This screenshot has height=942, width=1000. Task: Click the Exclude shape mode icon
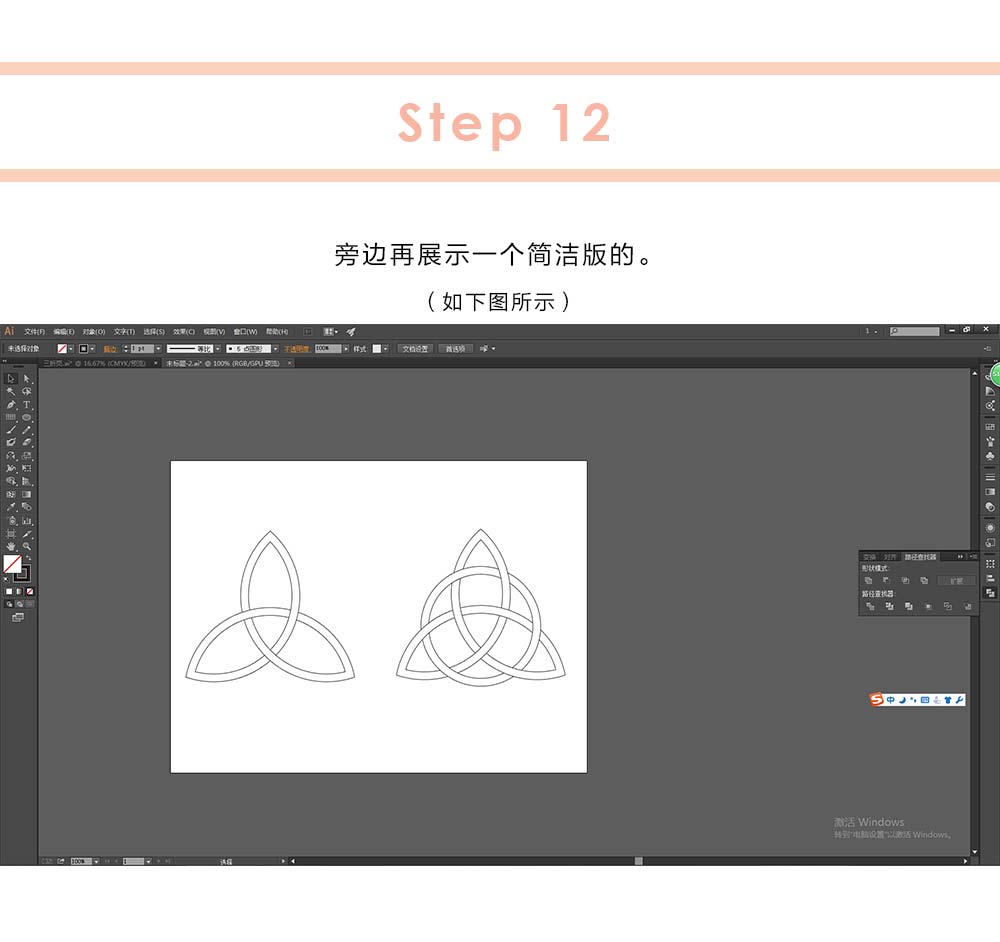coord(924,580)
